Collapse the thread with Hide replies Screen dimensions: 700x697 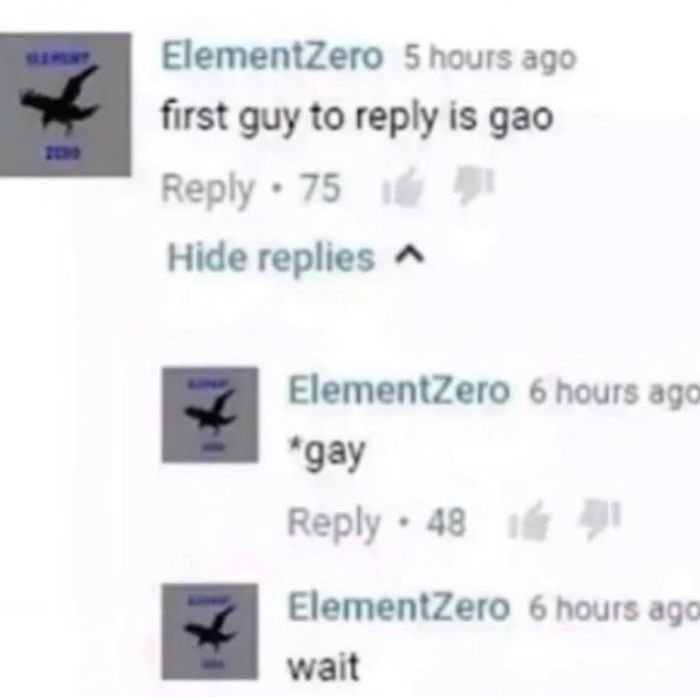click(271, 258)
